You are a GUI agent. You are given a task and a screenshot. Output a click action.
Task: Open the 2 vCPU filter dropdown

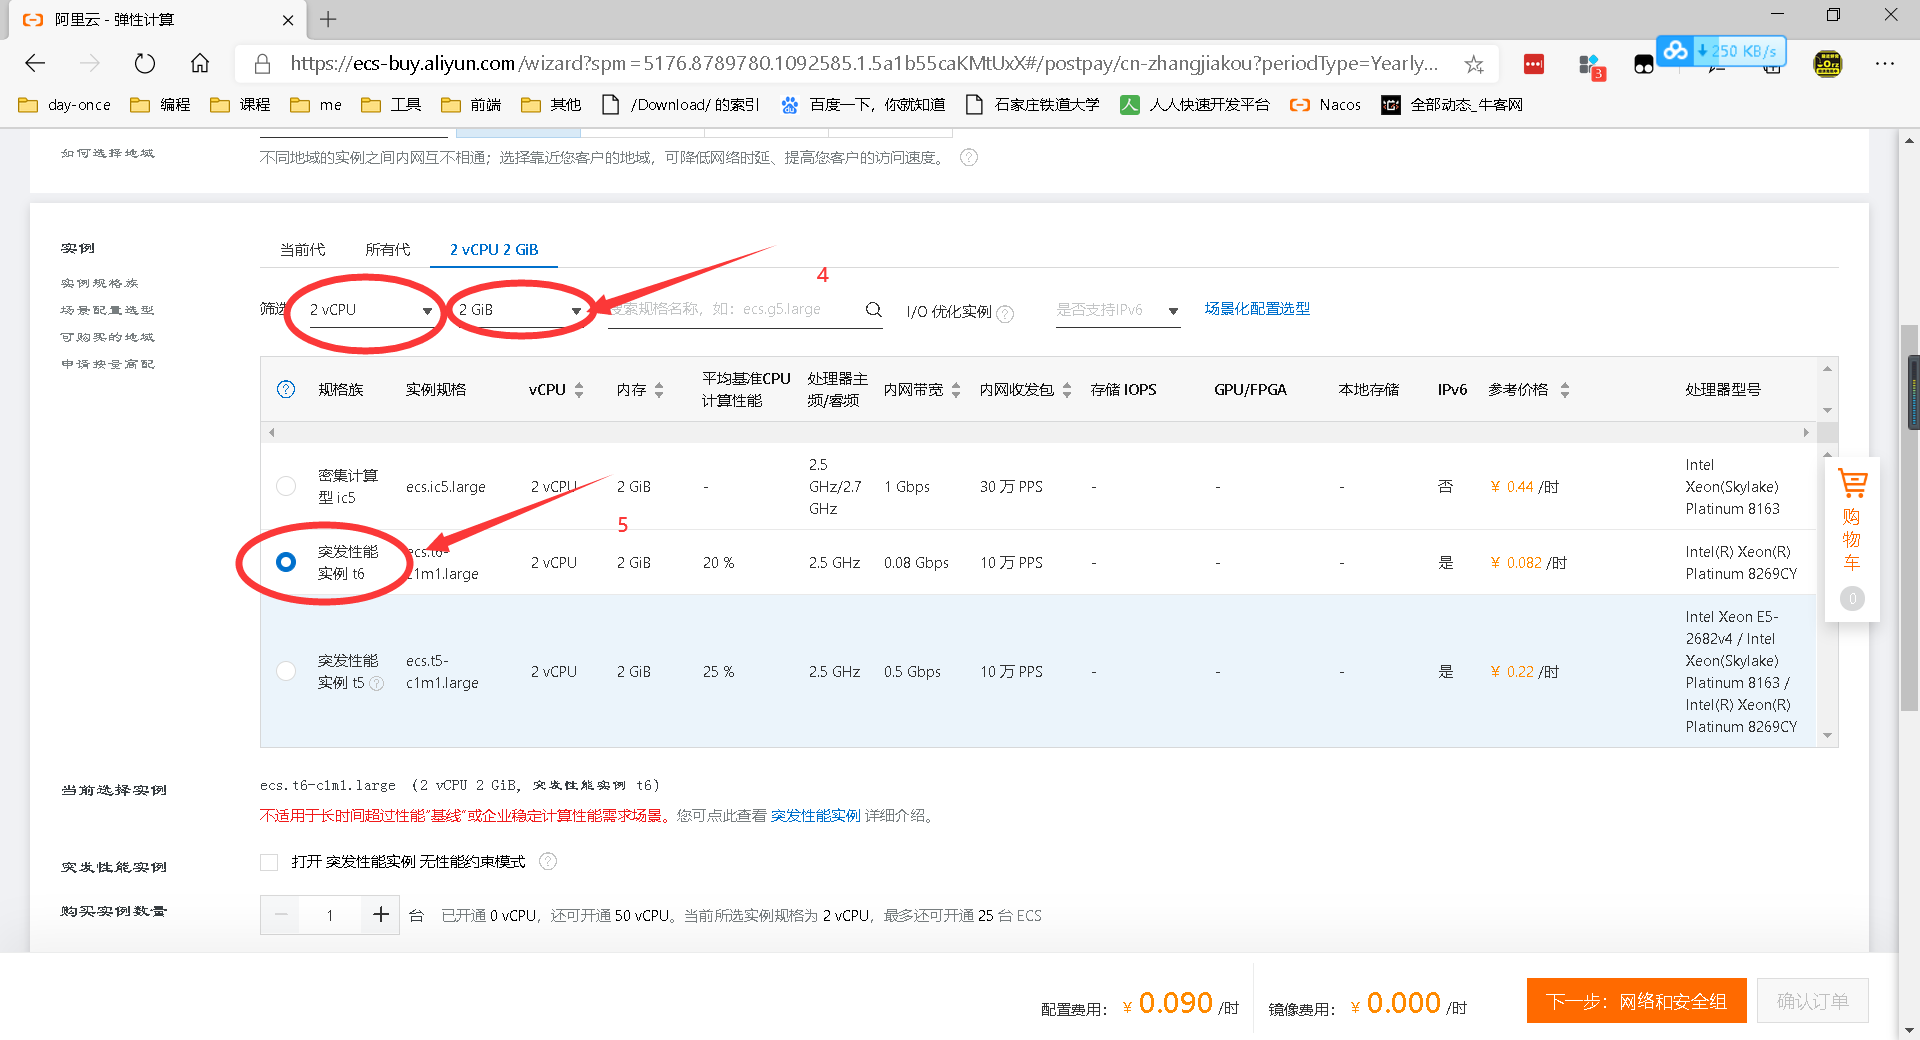click(x=370, y=310)
